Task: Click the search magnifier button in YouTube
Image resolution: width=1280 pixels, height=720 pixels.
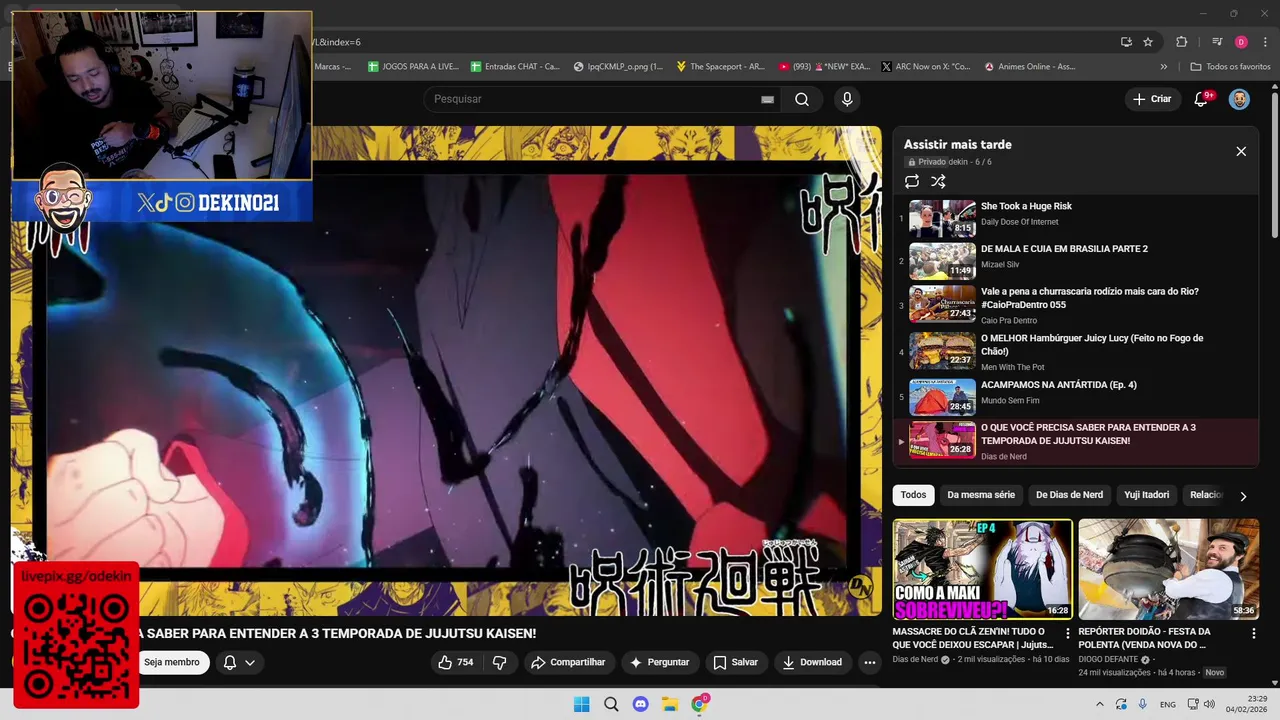Action: pos(802,99)
